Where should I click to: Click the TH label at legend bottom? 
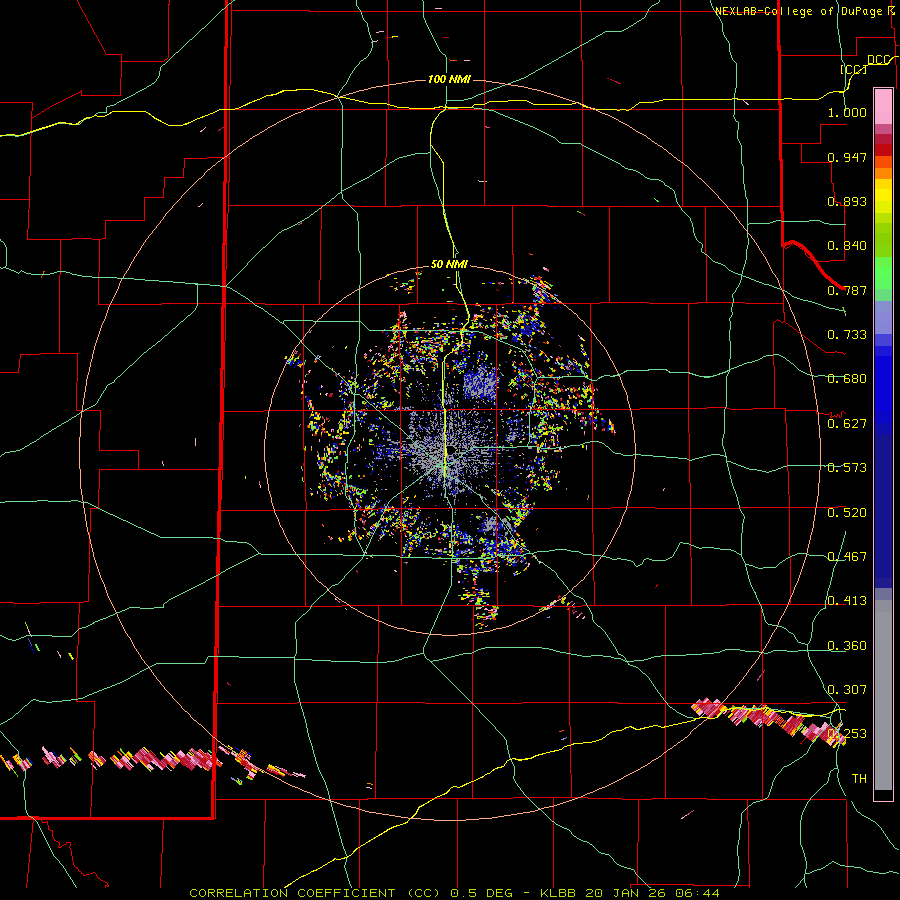pos(859,779)
